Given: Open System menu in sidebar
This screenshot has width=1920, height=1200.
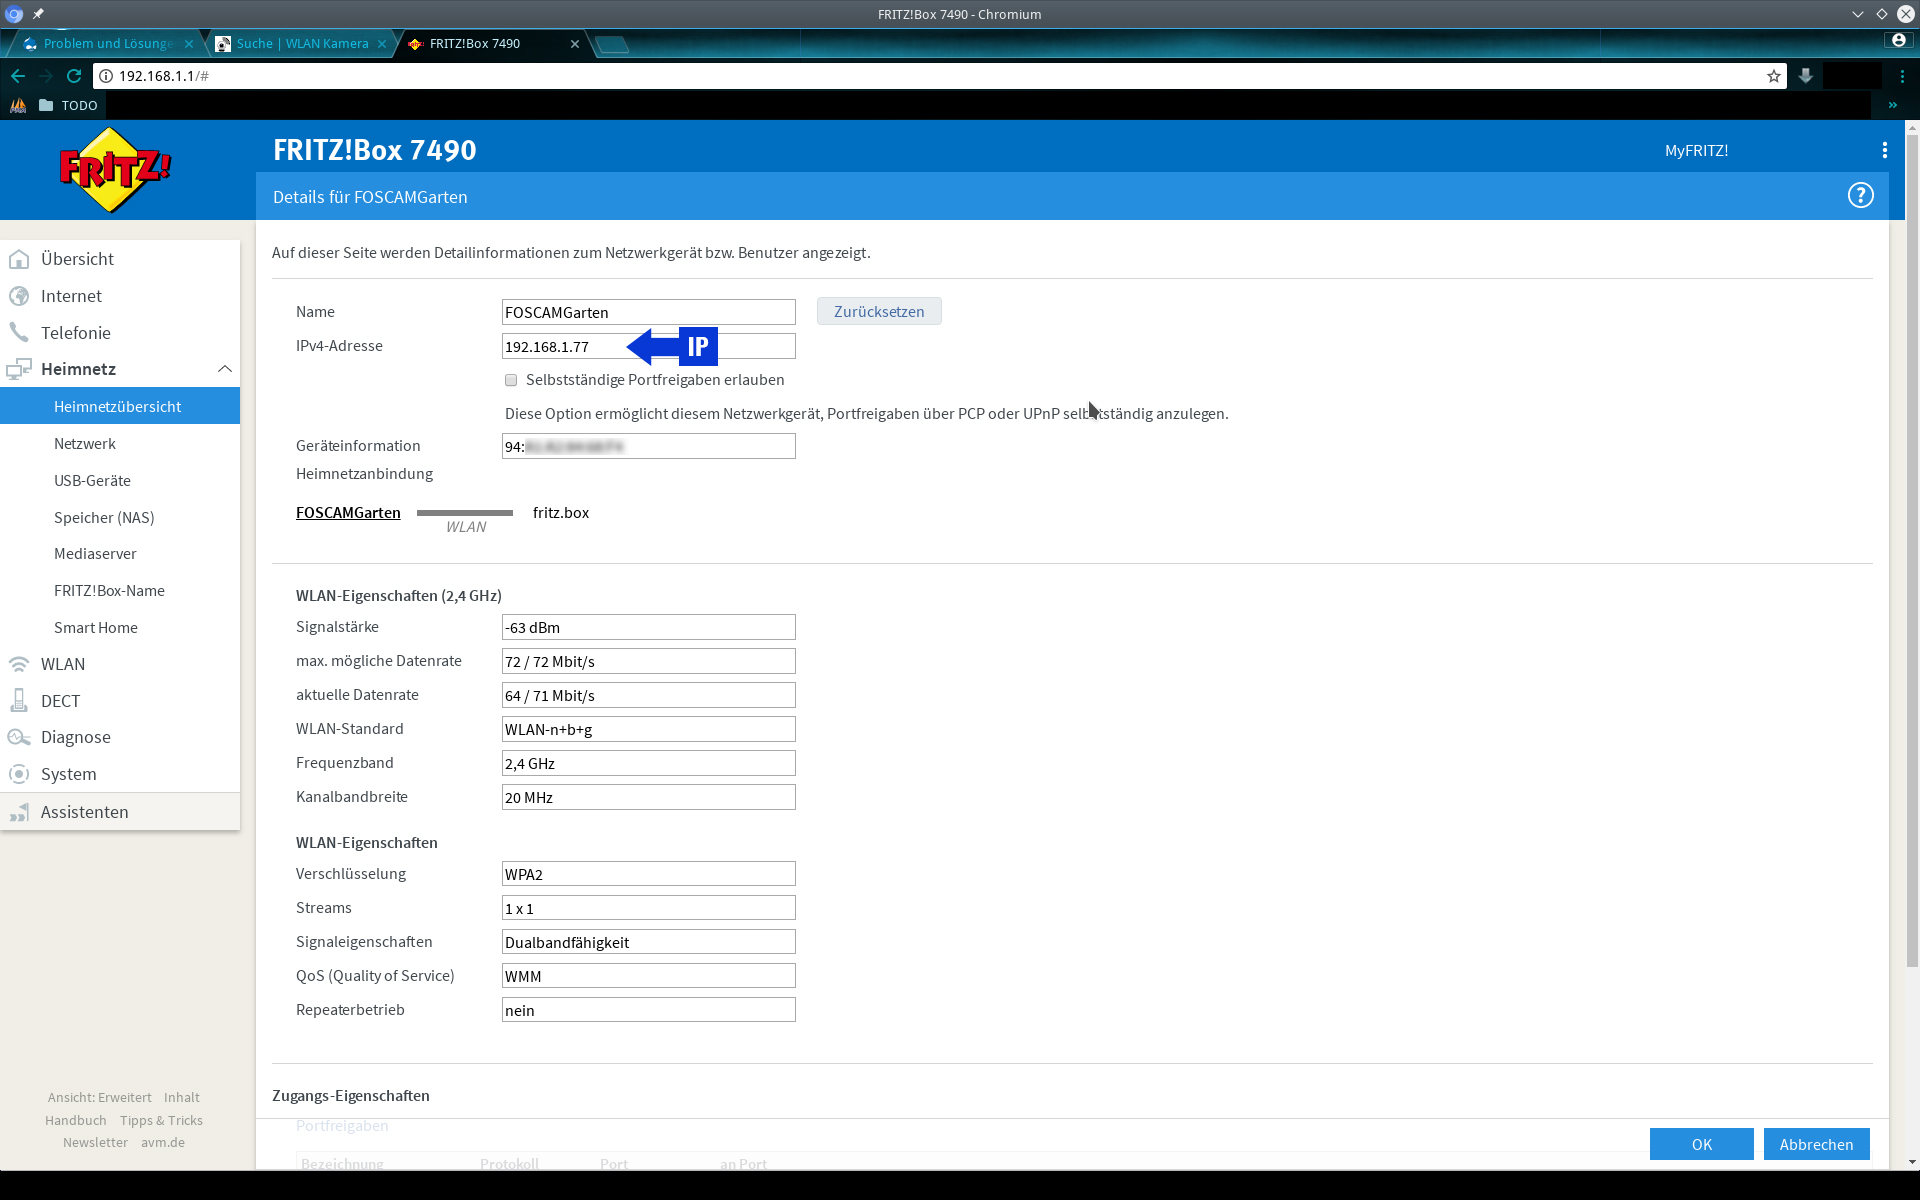Looking at the screenshot, I should pyautogui.click(x=120, y=774).
